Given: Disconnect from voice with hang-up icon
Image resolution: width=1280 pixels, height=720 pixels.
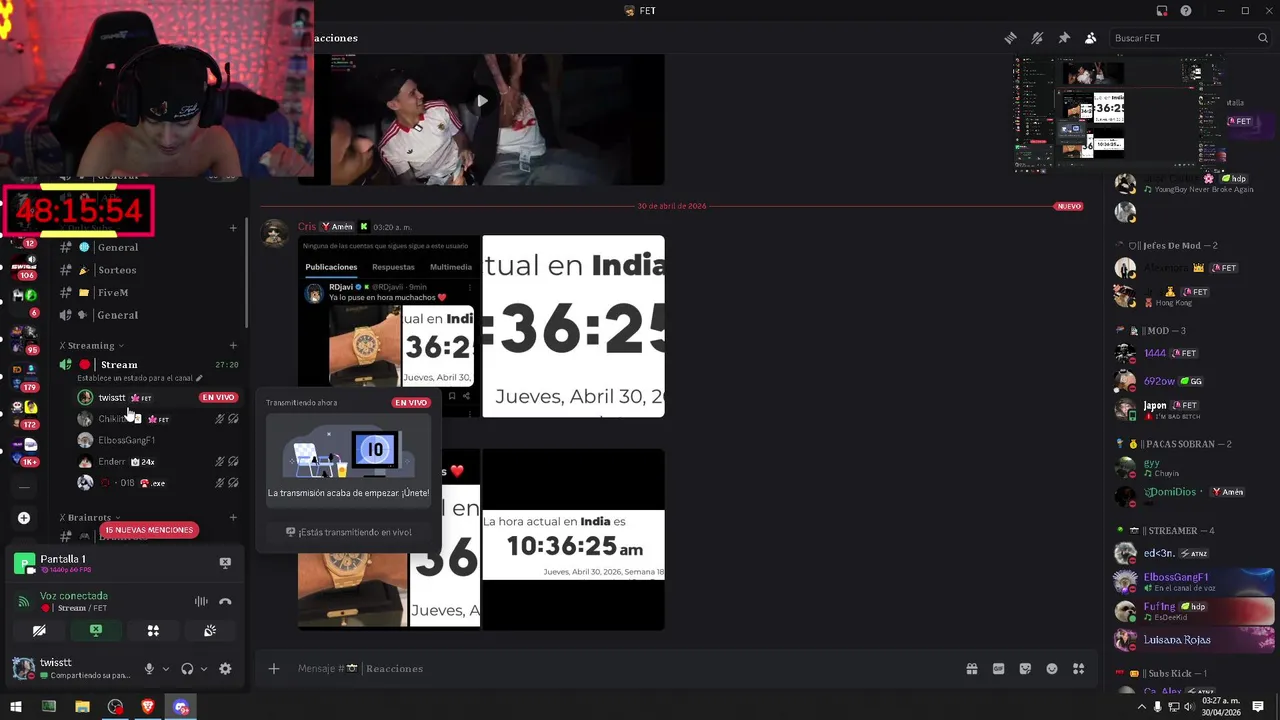Looking at the screenshot, I should [225, 601].
